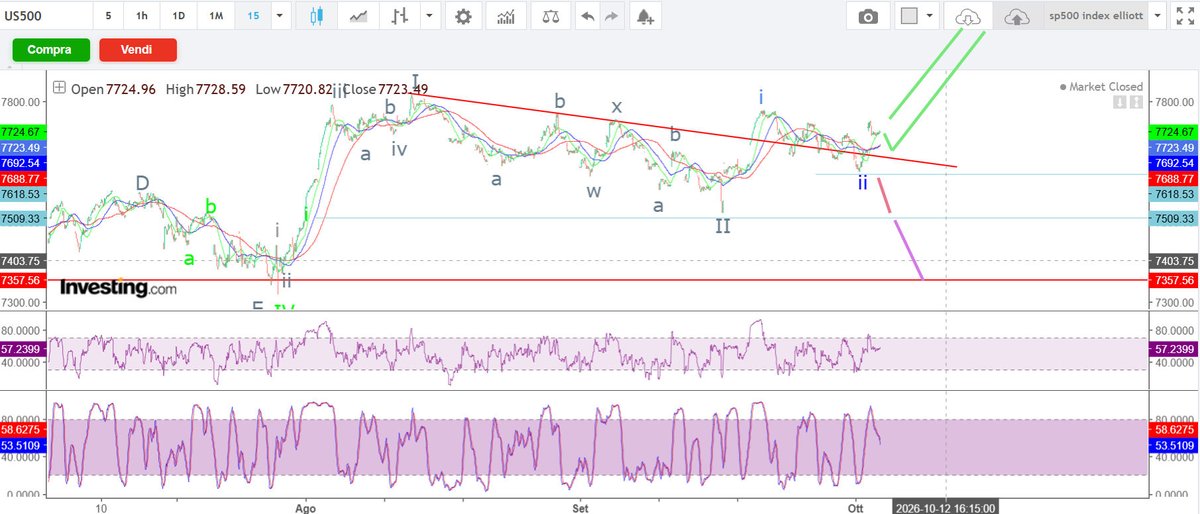Image resolution: width=1200 pixels, height=514 pixels.
Task: Toggle fullscreen chart mode
Action: click(x=1184, y=17)
